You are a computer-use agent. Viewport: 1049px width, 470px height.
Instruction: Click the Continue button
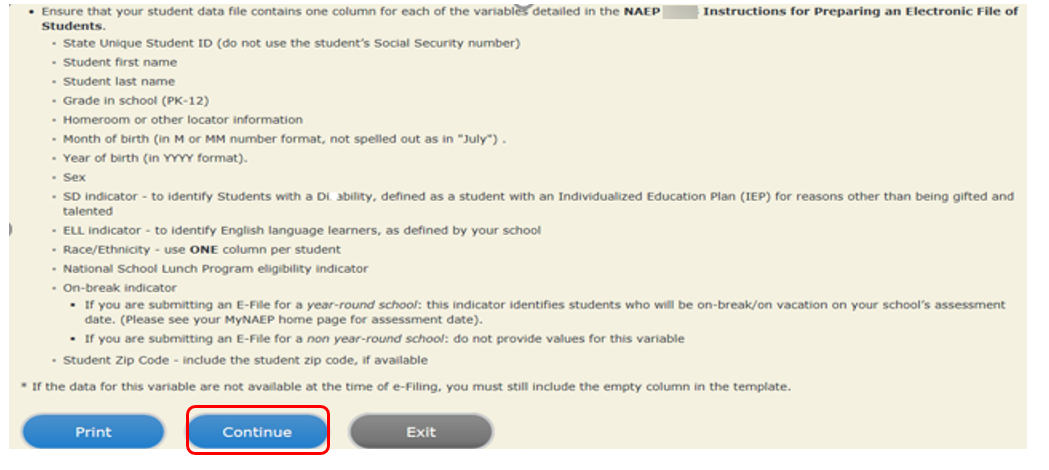click(257, 432)
